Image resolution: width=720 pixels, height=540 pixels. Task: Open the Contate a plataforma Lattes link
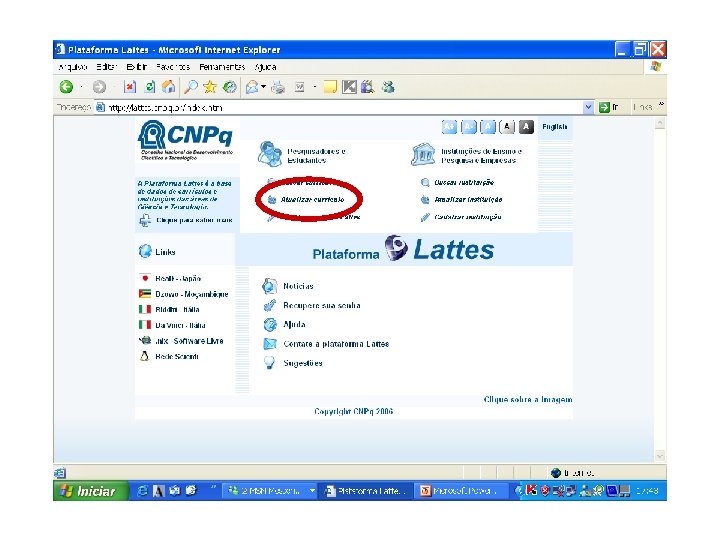pos(336,344)
